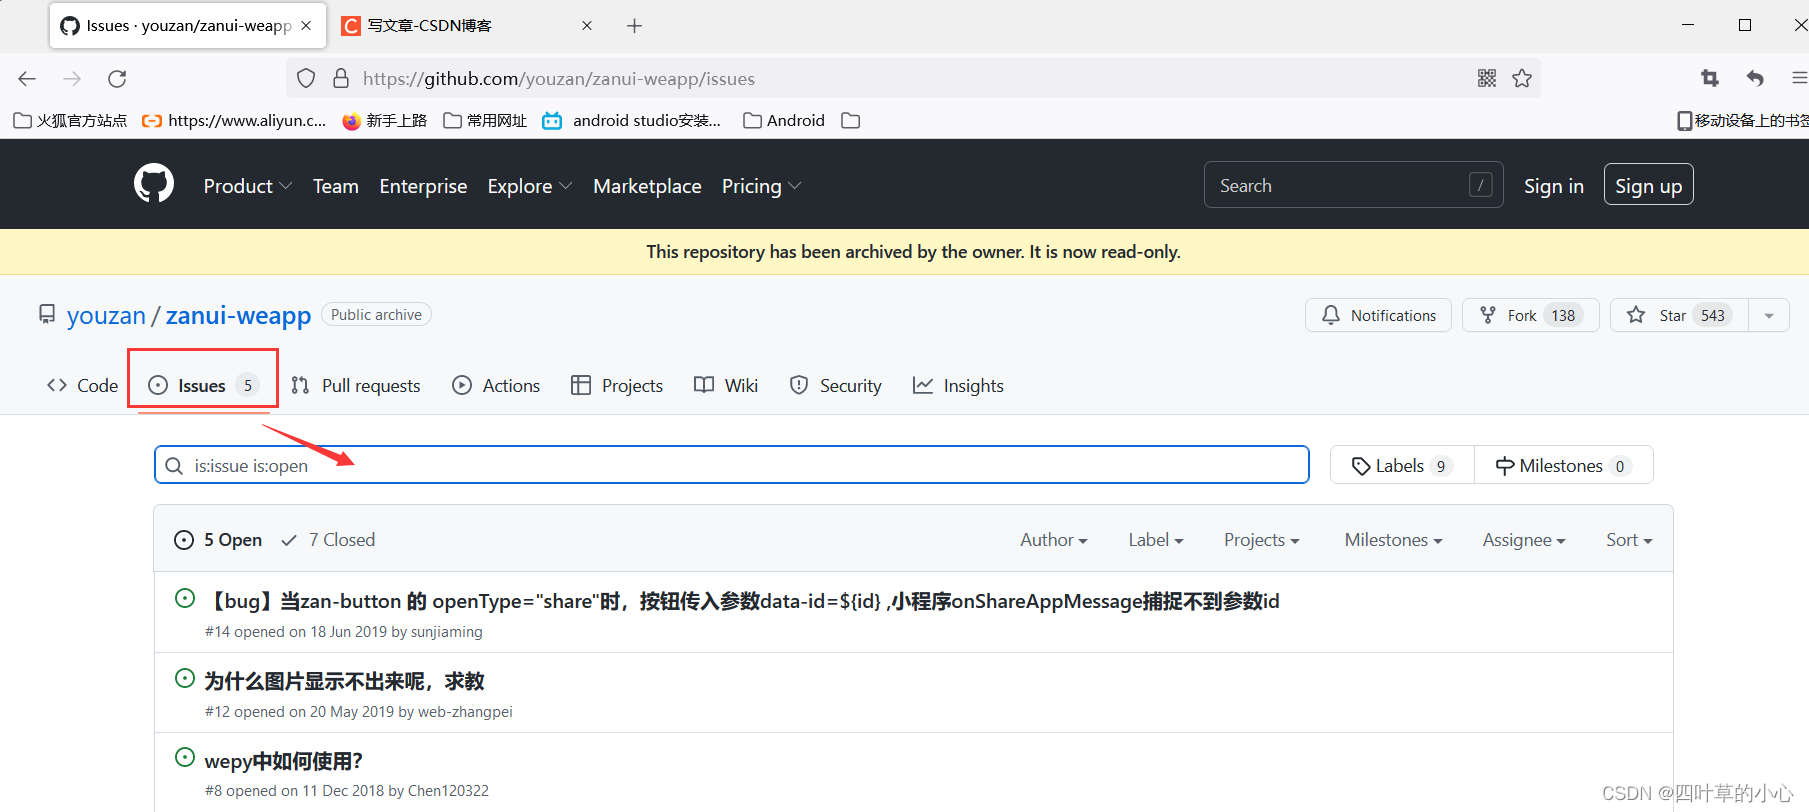The image size is (1809, 812).
Task: Reload the page with refresh icon
Action: [x=117, y=78]
